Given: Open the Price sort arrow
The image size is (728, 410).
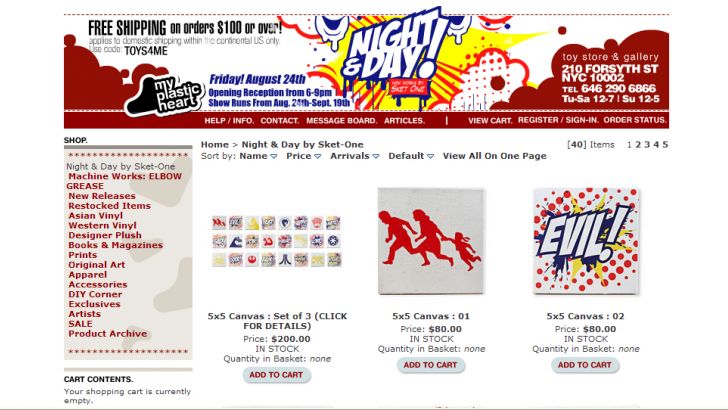Looking at the screenshot, I should (318, 156).
